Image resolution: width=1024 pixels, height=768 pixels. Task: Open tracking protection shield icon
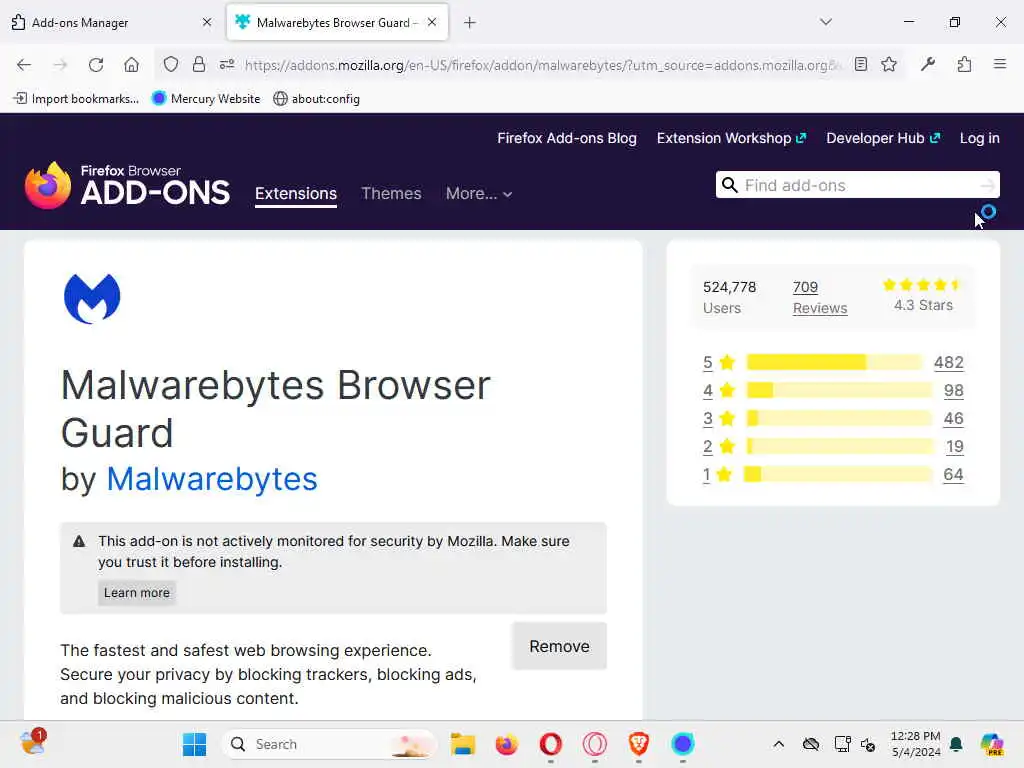170,64
